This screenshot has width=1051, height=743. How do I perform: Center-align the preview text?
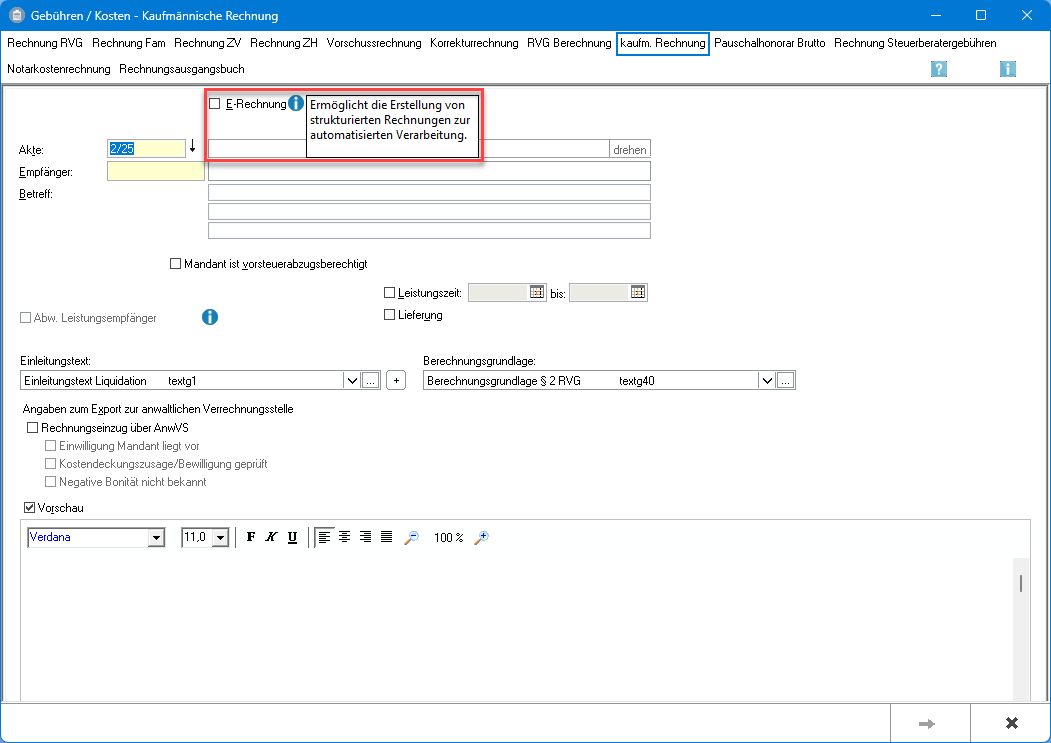(x=345, y=537)
